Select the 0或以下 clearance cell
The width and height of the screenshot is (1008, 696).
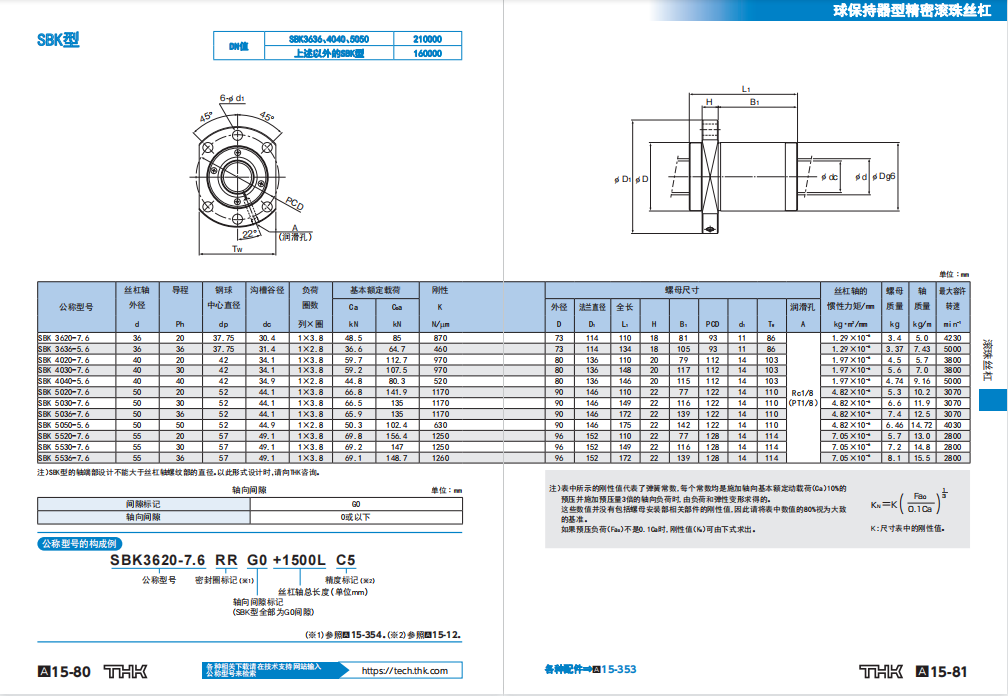click(x=356, y=517)
